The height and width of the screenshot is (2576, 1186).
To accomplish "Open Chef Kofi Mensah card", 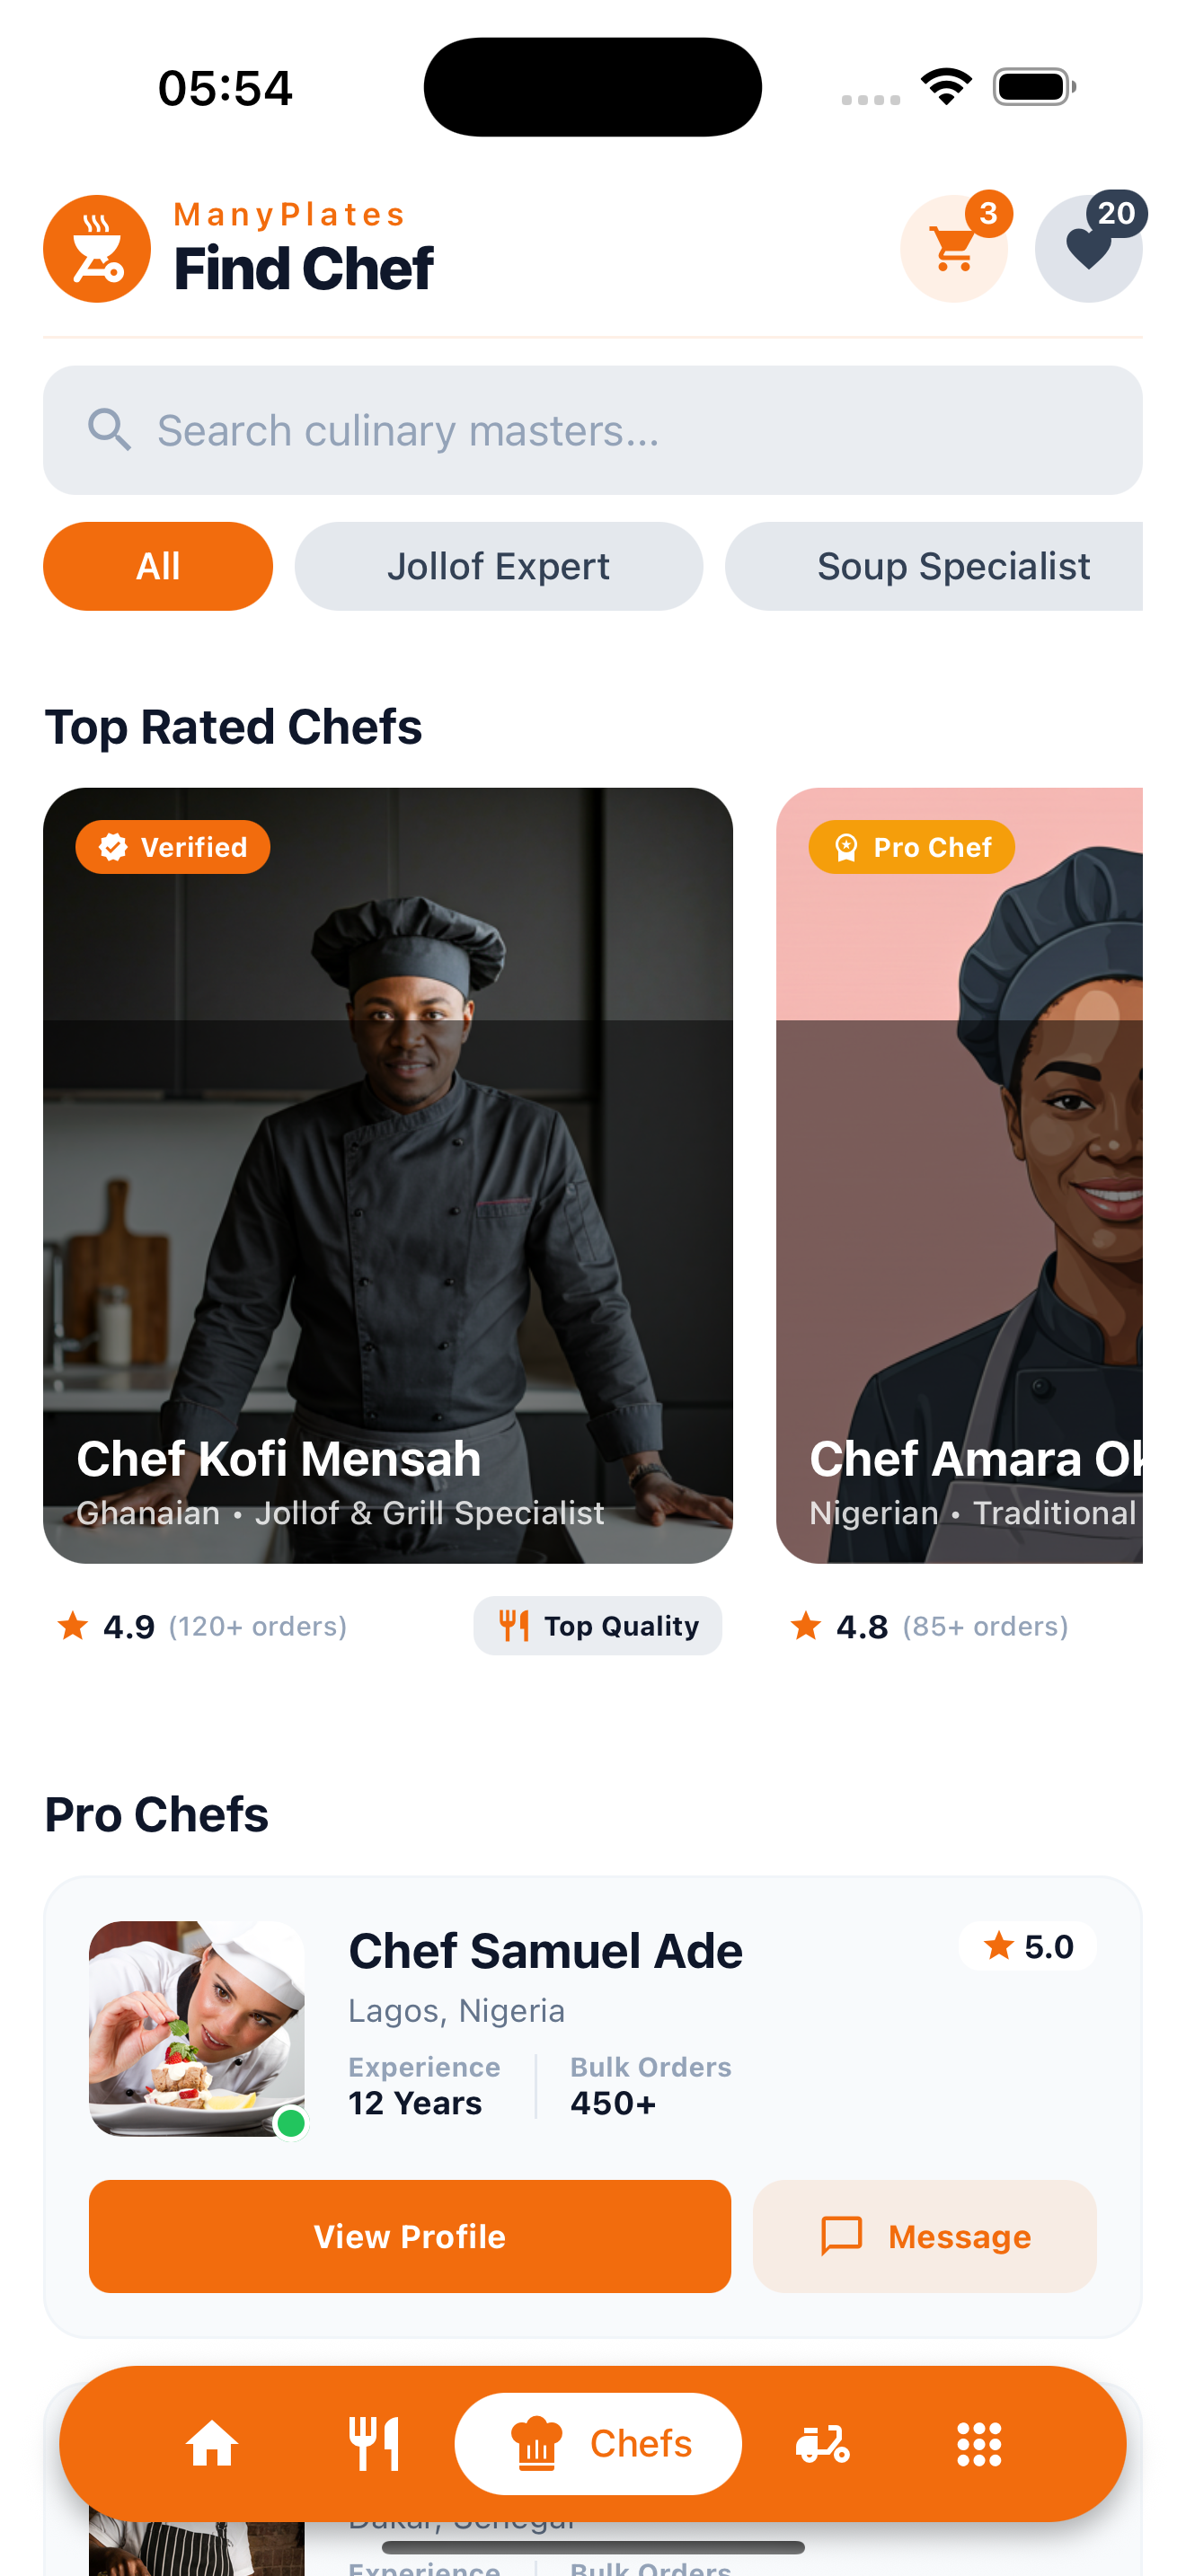I will pyautogui.click(x=388, y=1175).
